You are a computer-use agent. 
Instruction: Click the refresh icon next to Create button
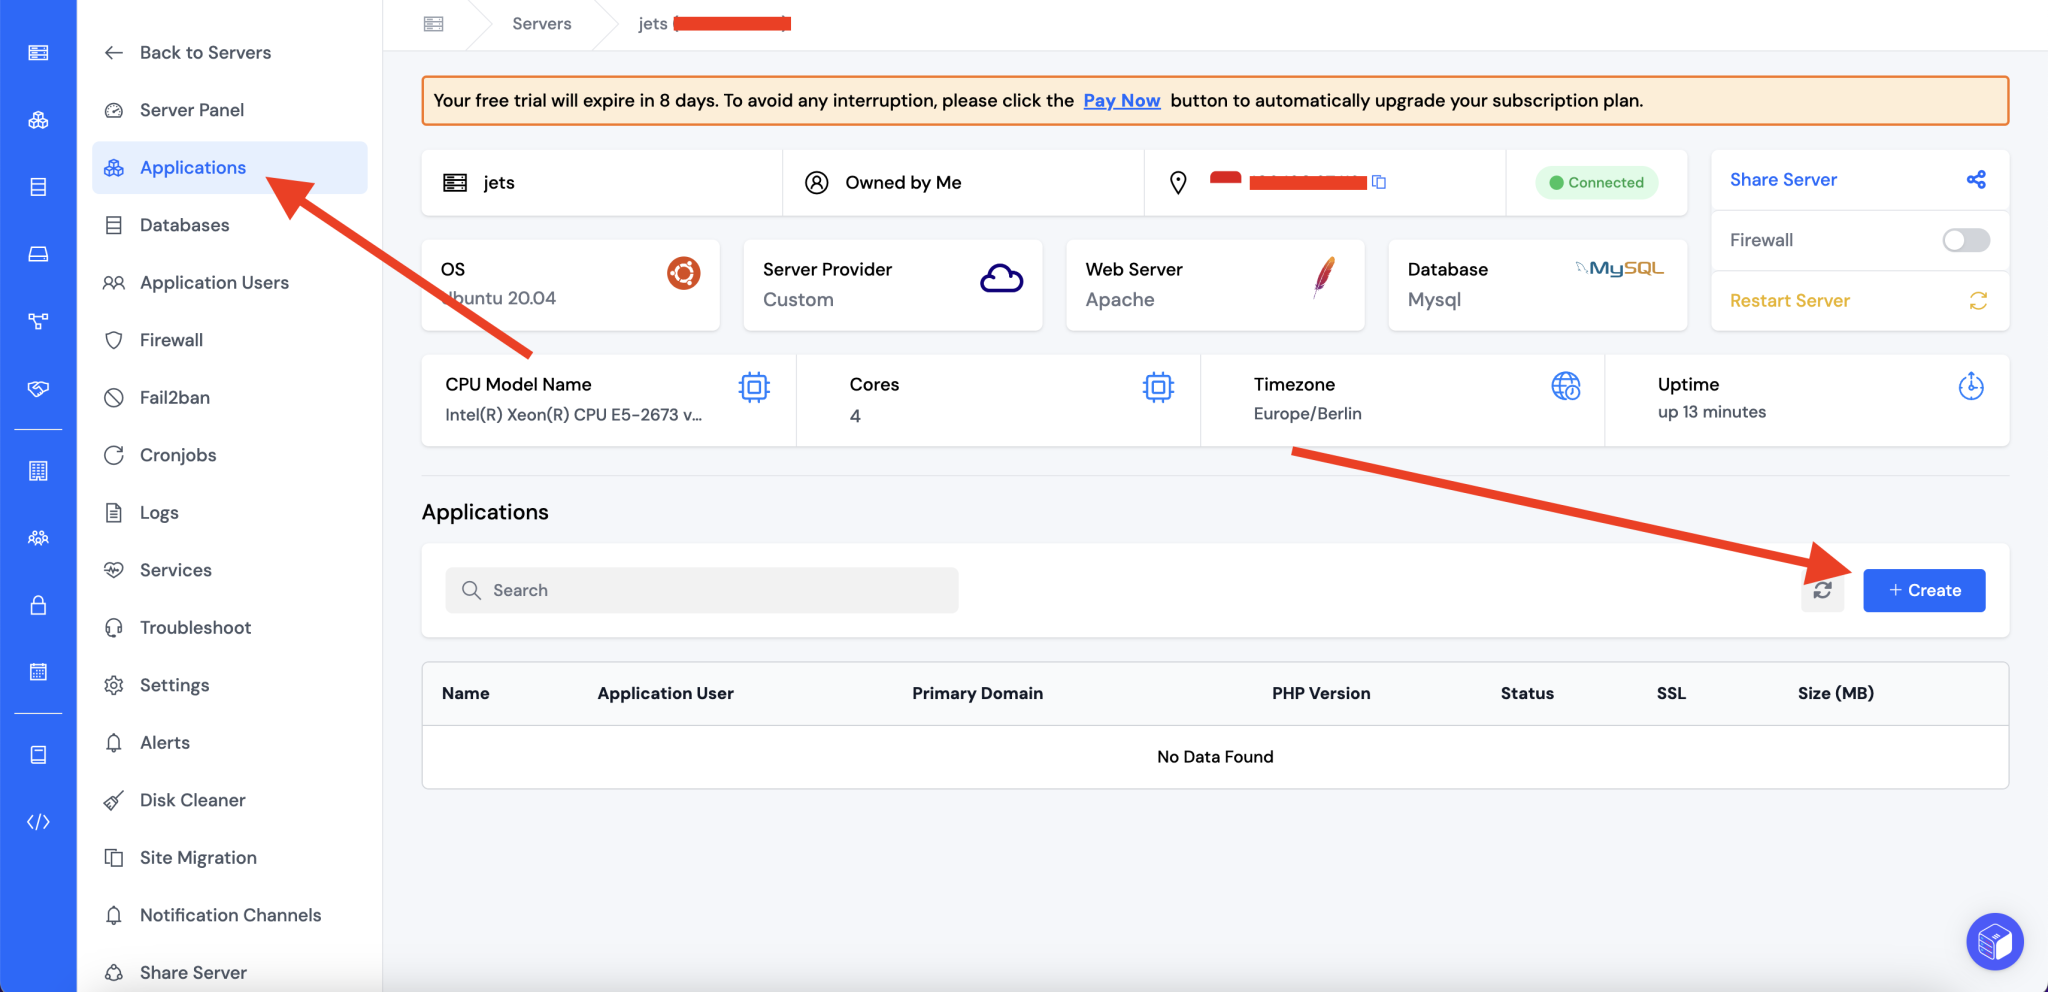[1823, 590]
